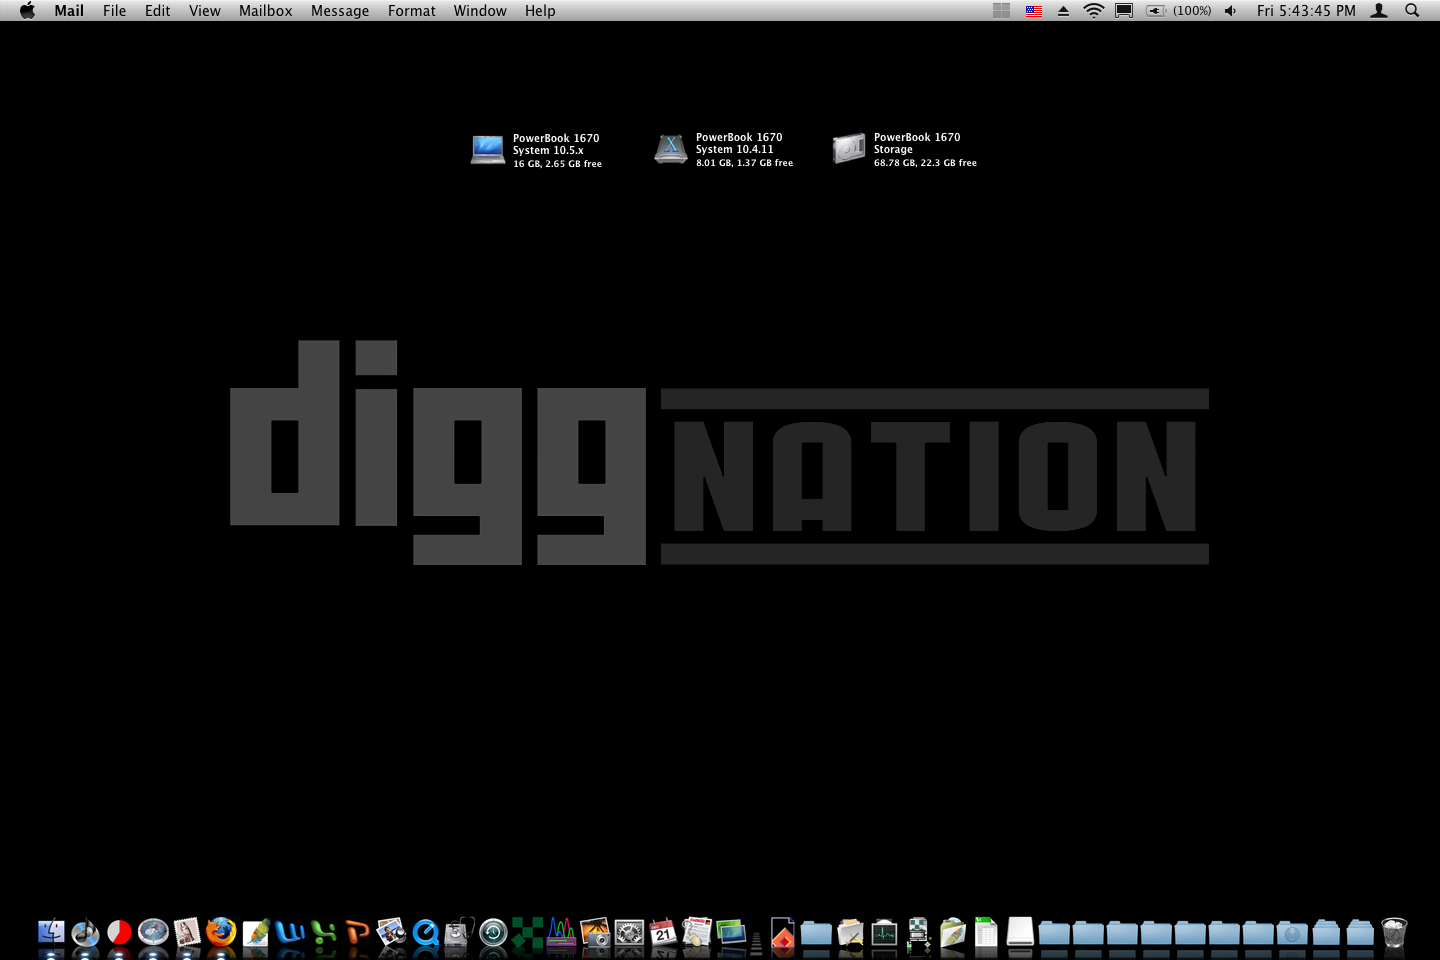Launch Image Capture camera icon in Dock

click(x=595, y=933)
